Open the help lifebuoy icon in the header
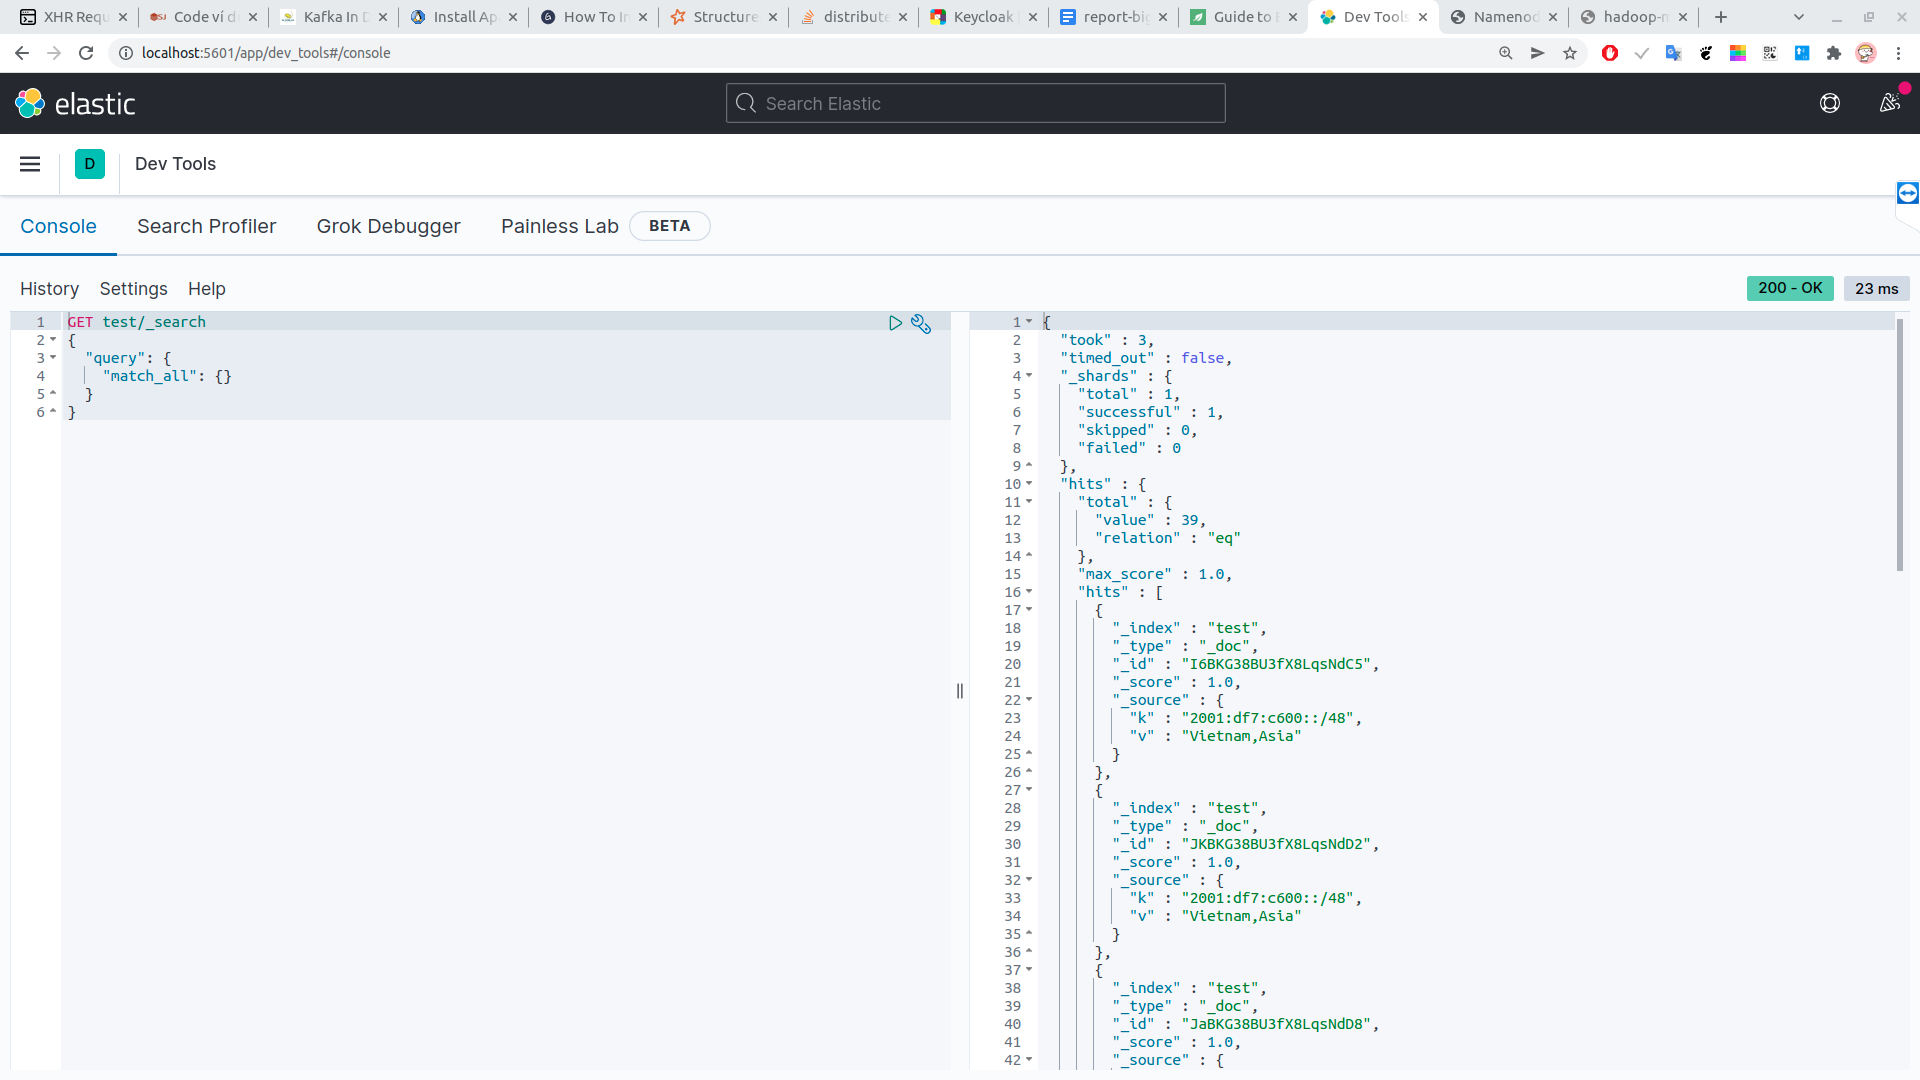Image resolution: width=1920 pixels, height=1080 pixels. click(1829, 103)
